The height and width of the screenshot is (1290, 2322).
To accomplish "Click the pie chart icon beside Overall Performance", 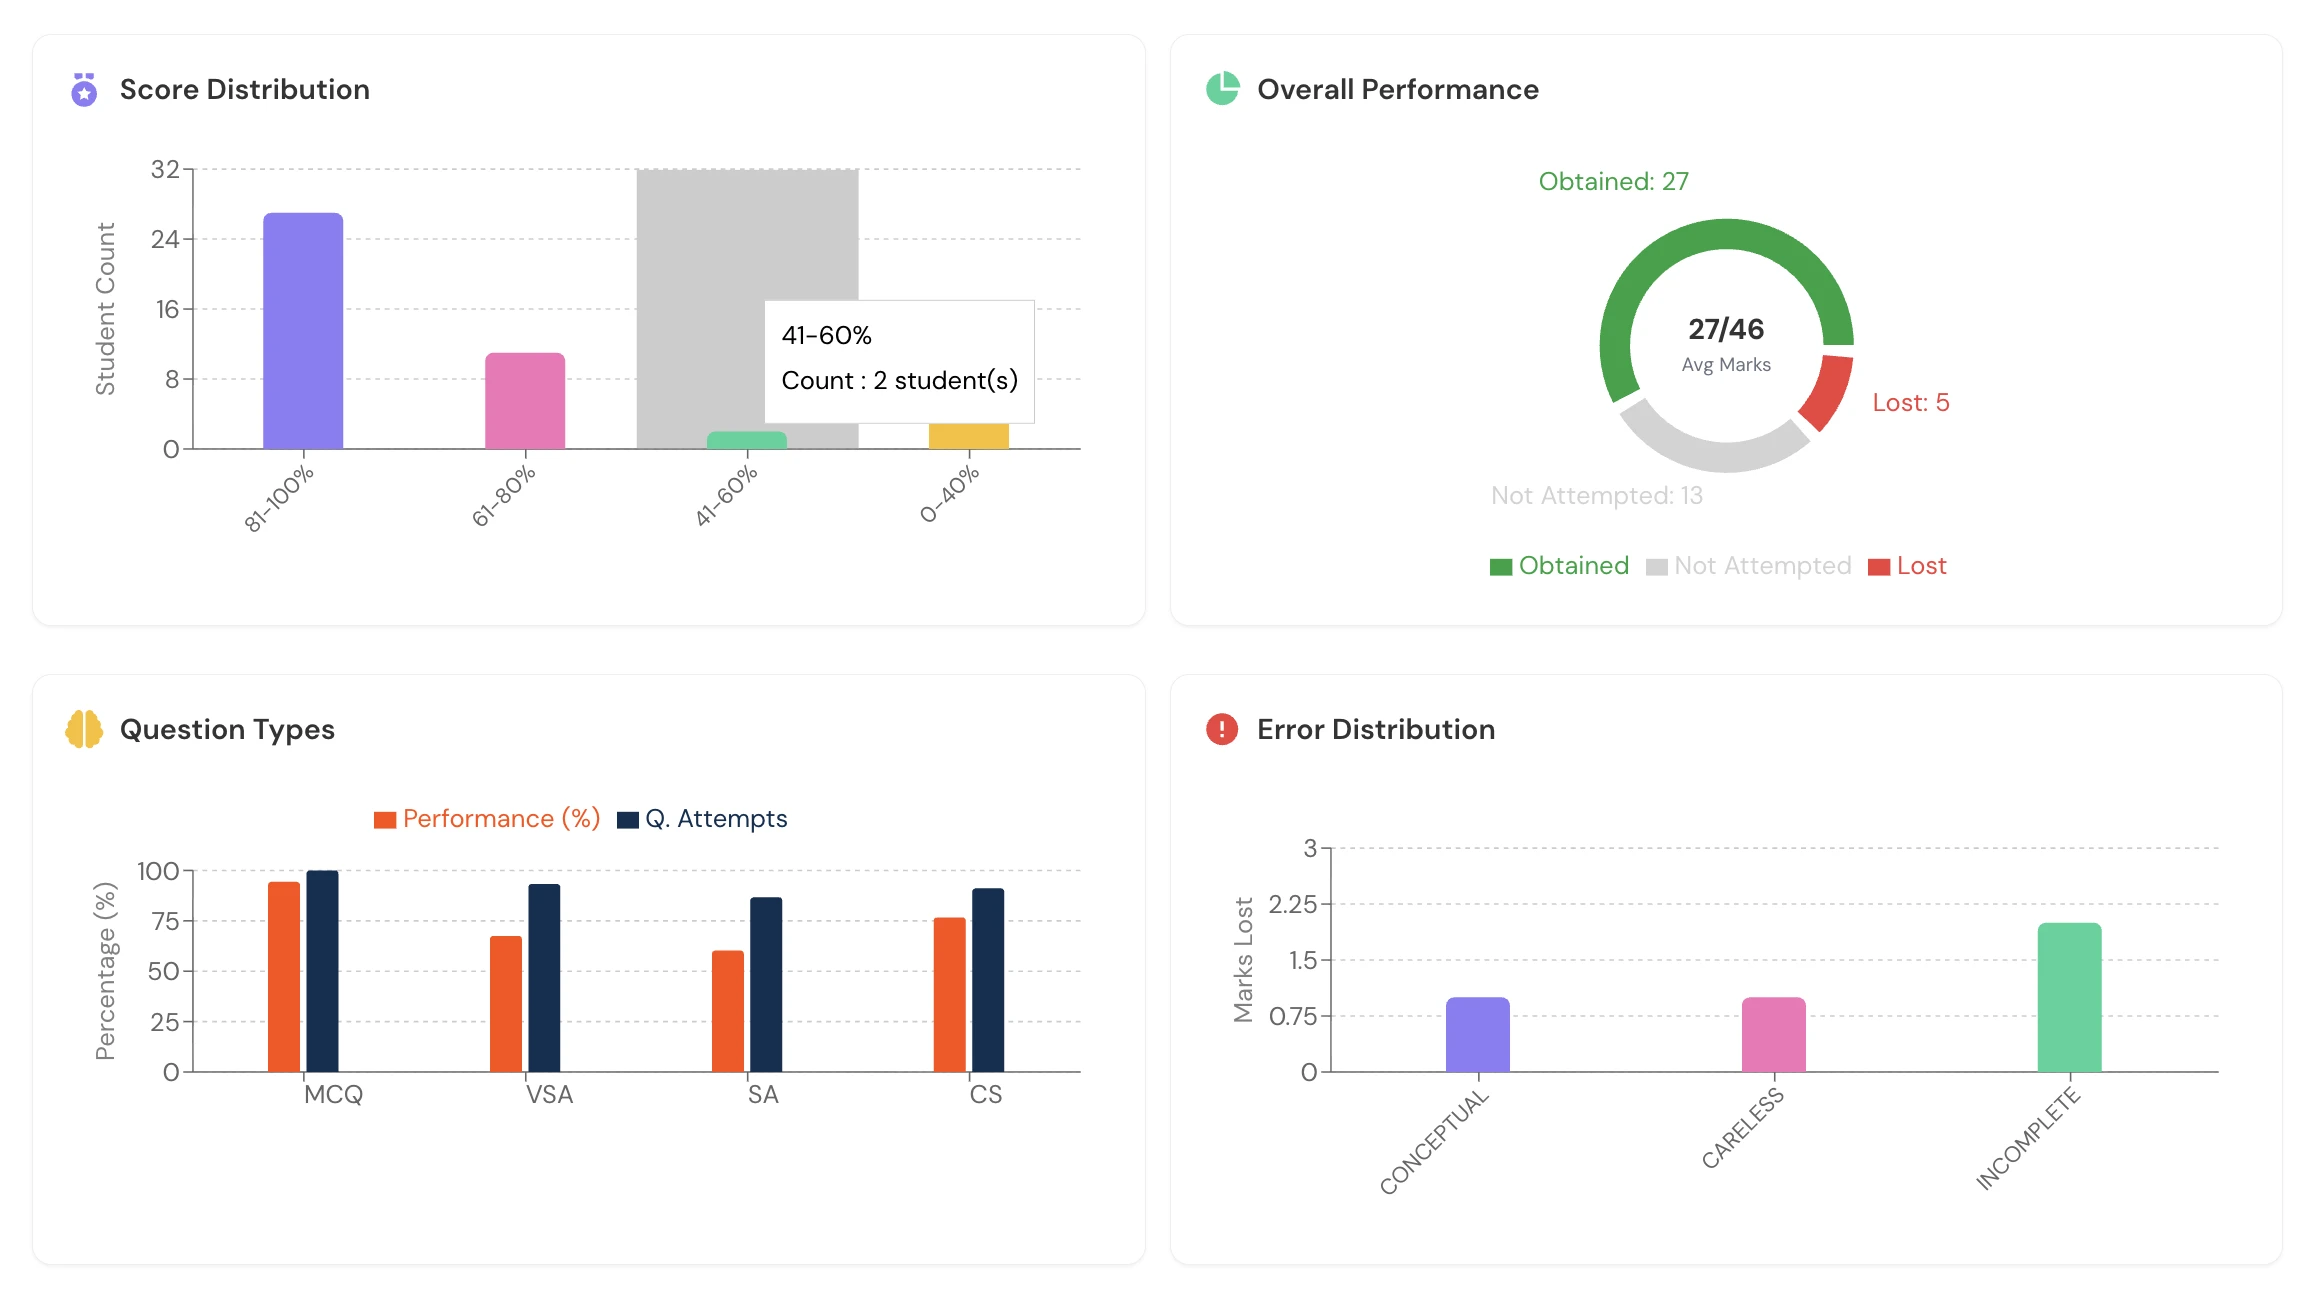I will pyautogui.click(x=1222, y=89).
